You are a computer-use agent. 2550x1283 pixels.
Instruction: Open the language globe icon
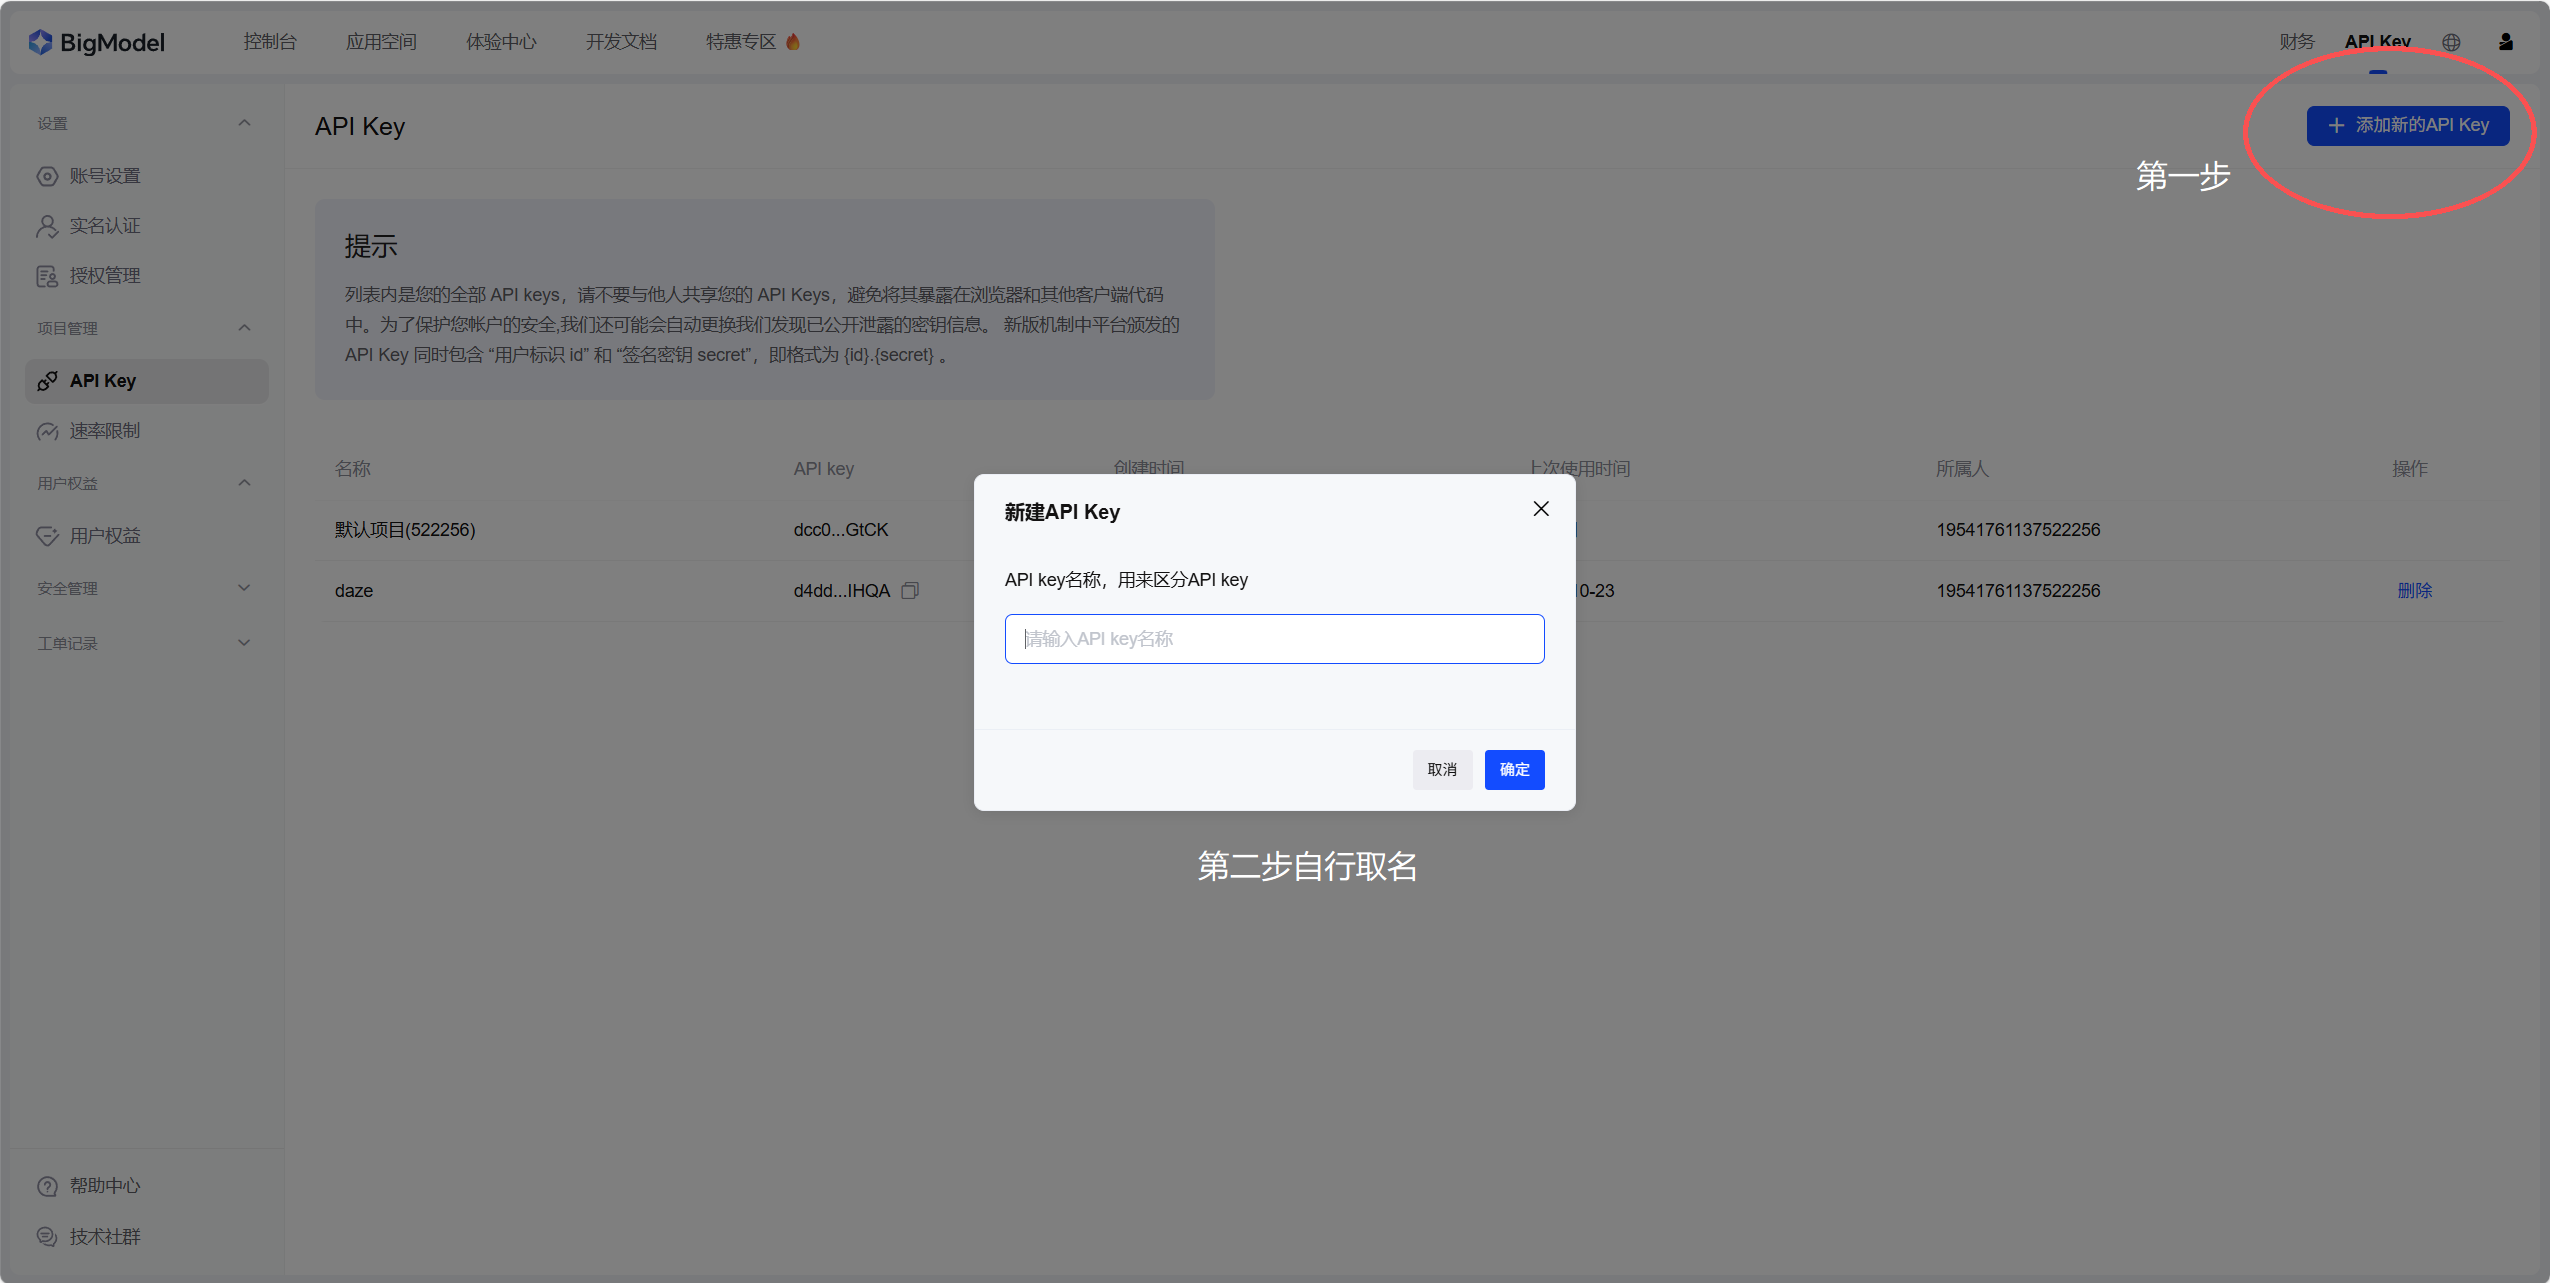[x=2449, y=41]
